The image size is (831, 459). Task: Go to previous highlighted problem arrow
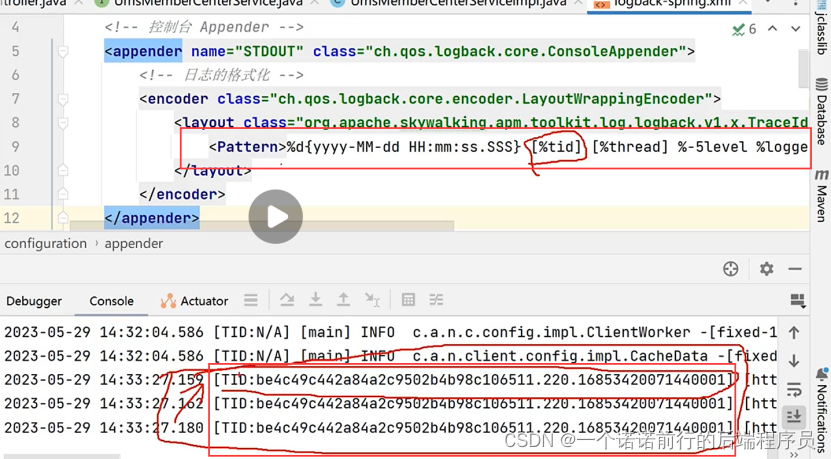click(x=773, y=29)
